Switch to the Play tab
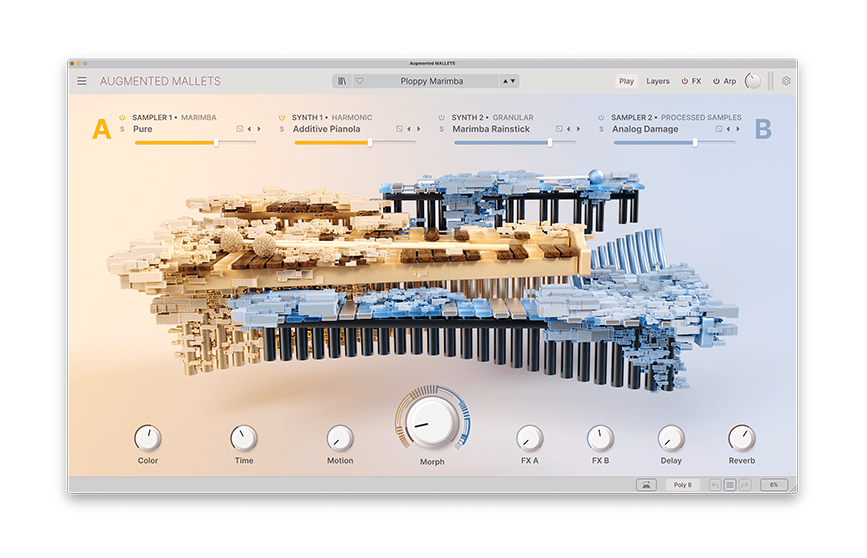The width and height of the screenshot is (867, 558). coord(626,81)
